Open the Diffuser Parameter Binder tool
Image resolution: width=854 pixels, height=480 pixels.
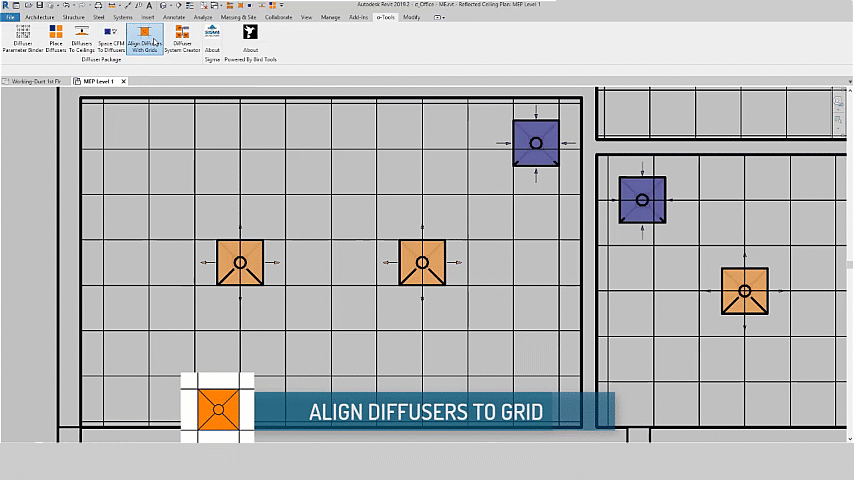(x=23, y=39)
